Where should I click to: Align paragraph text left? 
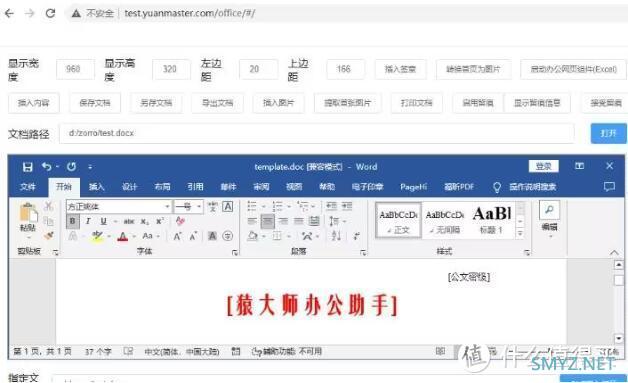[x=252, y=221]
